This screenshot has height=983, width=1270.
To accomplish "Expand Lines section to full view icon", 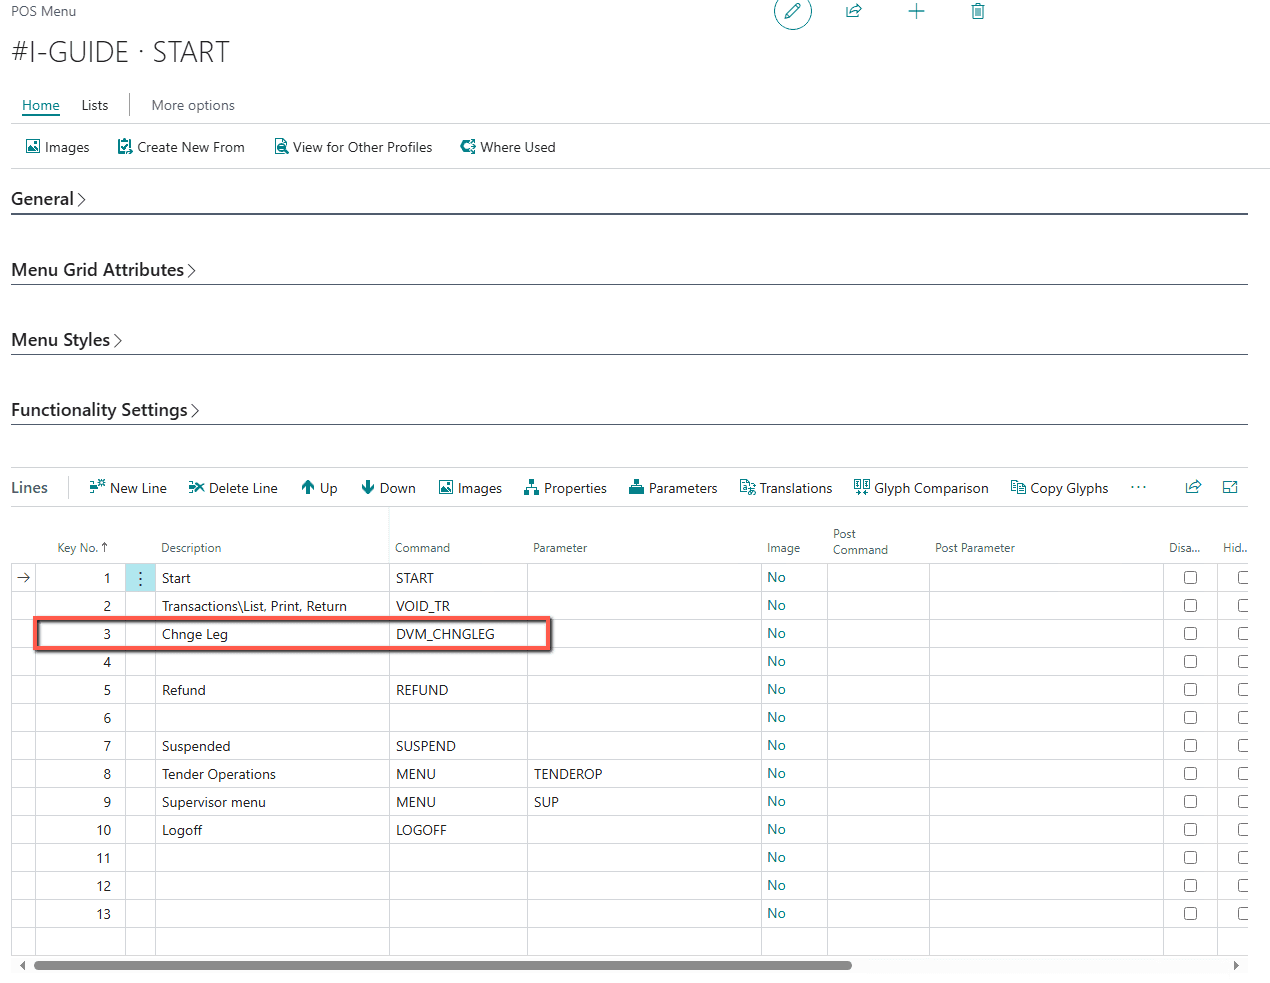I will (x=1230, y=487).
